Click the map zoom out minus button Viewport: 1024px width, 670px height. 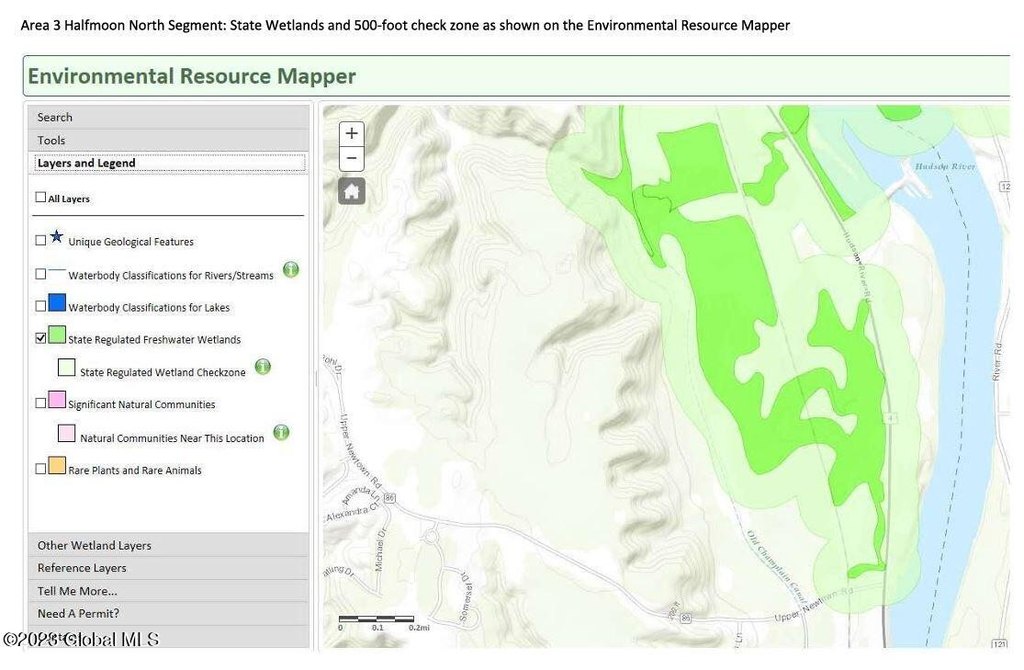tap(352, 158)
